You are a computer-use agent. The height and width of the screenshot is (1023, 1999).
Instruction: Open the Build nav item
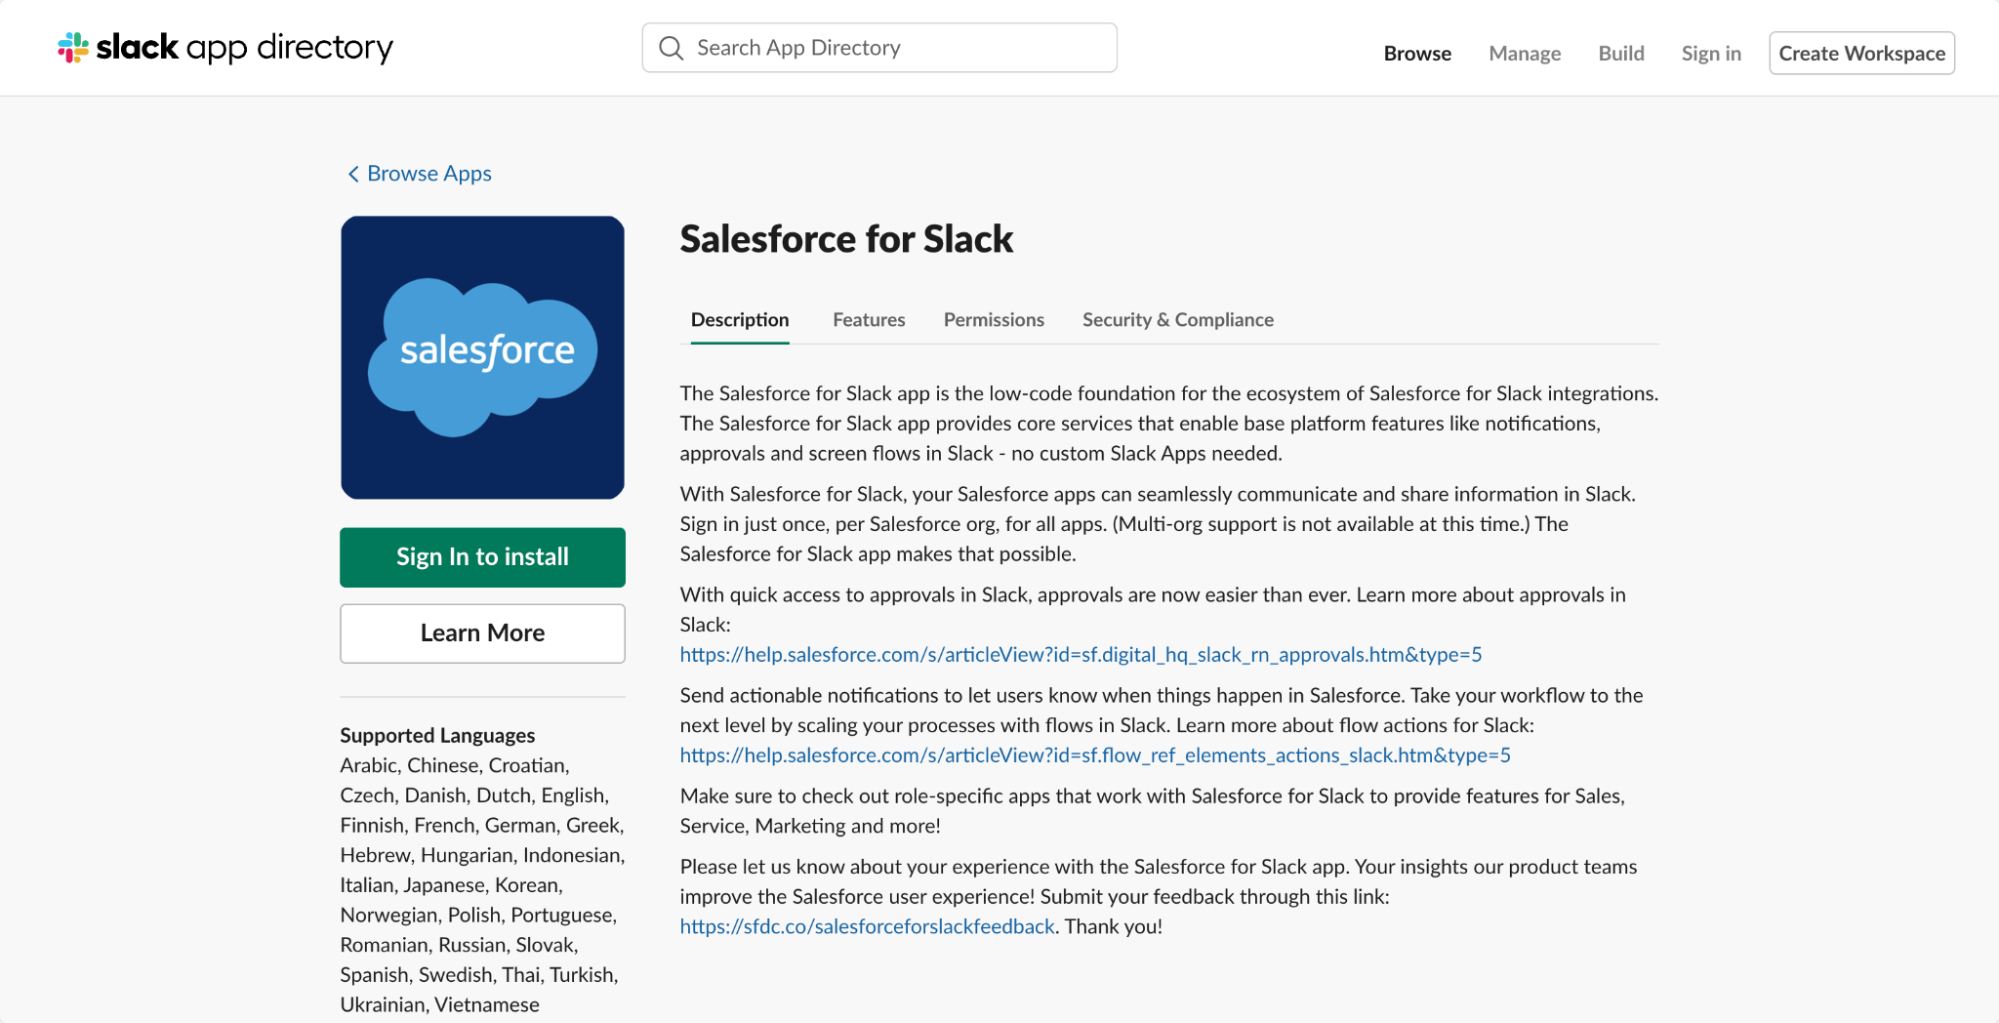(x=1621, y=53)
